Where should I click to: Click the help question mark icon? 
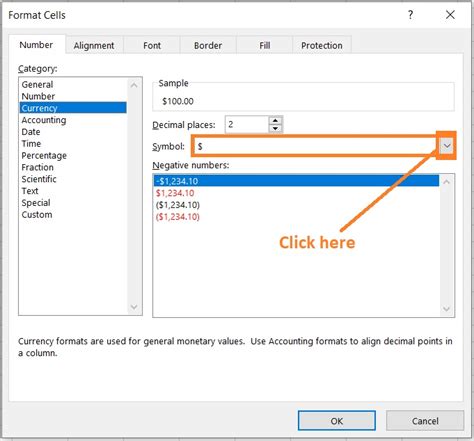tap(411, 15)
